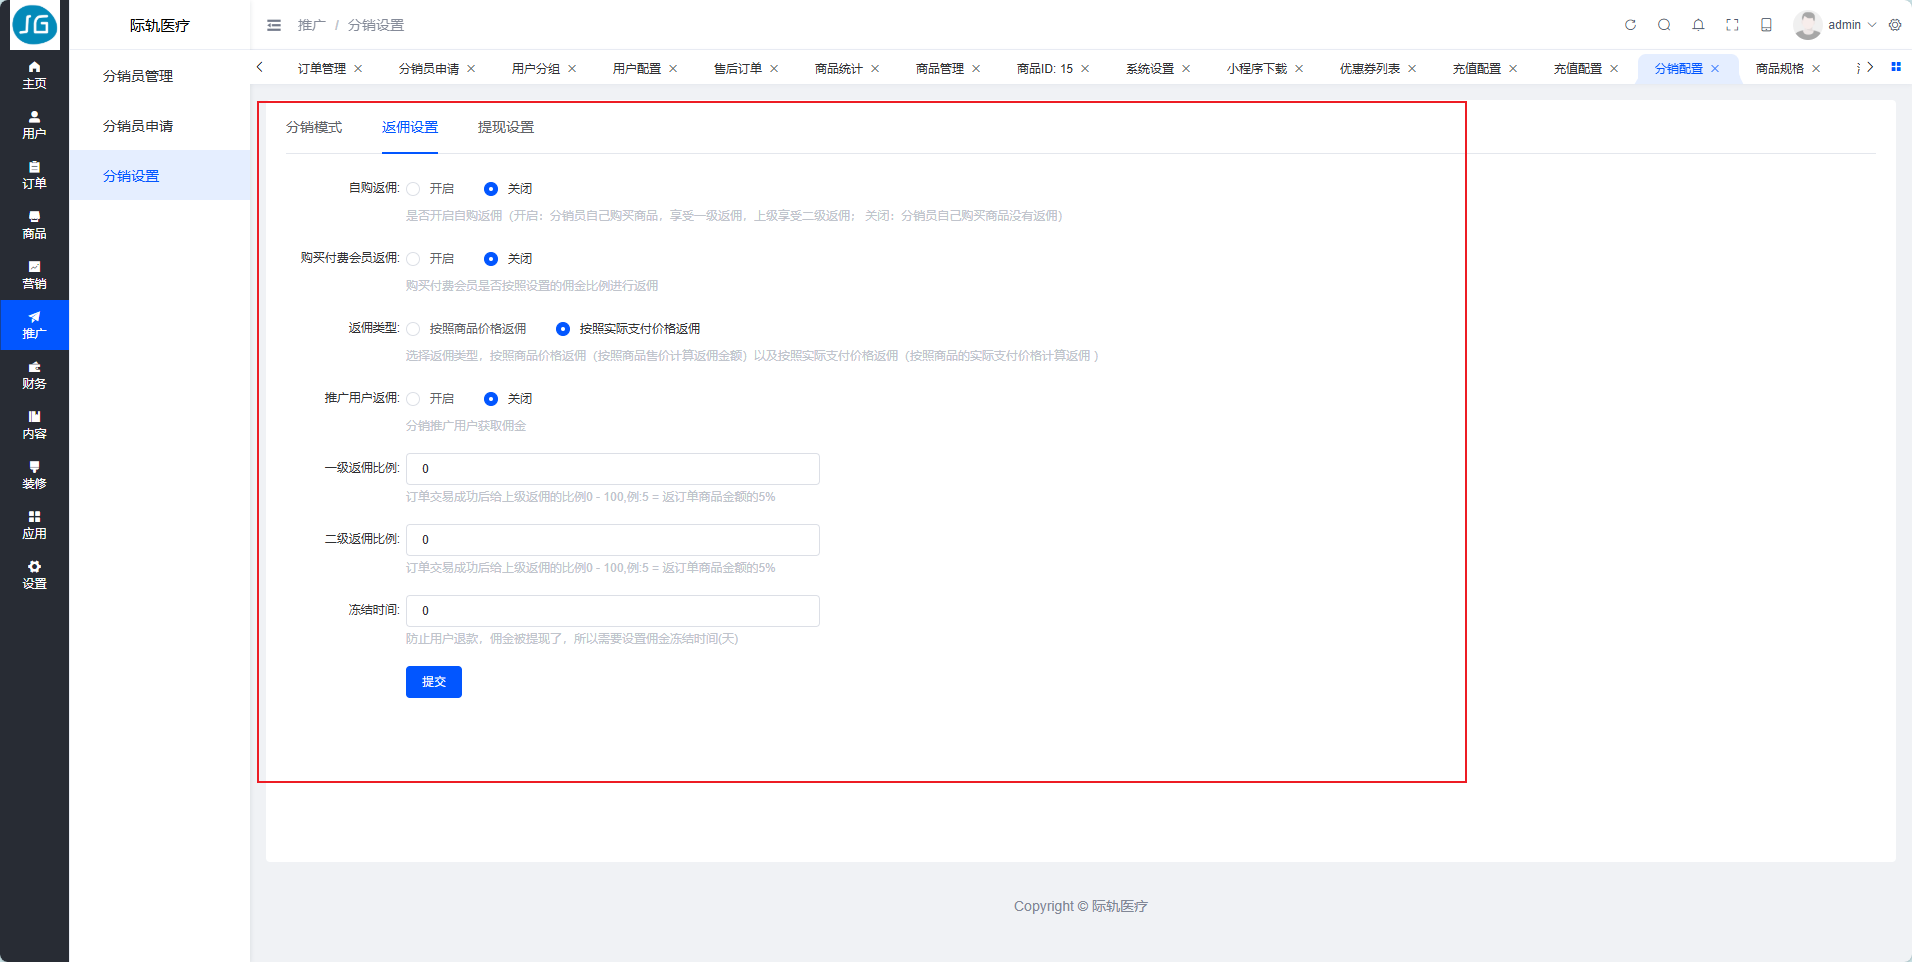Open 分销员管理 in the left submenu
Viewport: 1912px width, 962px height.
pos(138,76)
